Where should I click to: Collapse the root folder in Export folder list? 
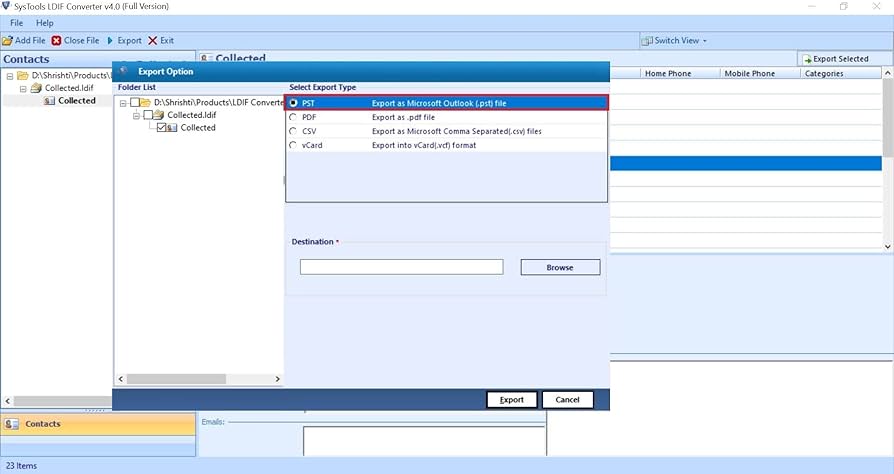pyautogui.click(x=123, y=103)
